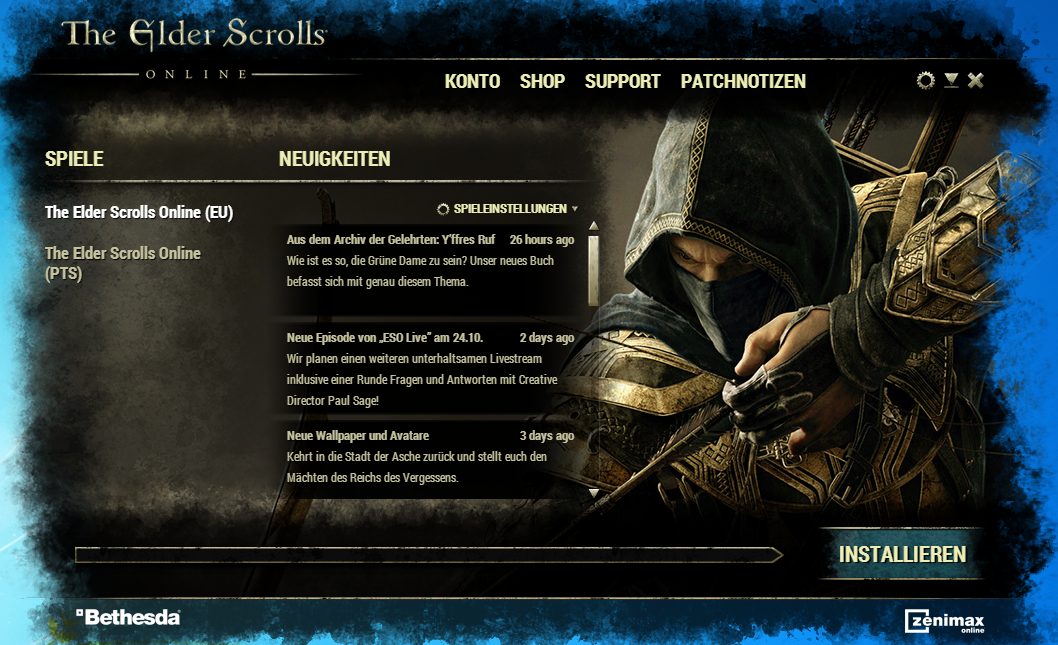Open the Support page
The width and height of the screenshot is (1058, 645).
click(622, 82)
